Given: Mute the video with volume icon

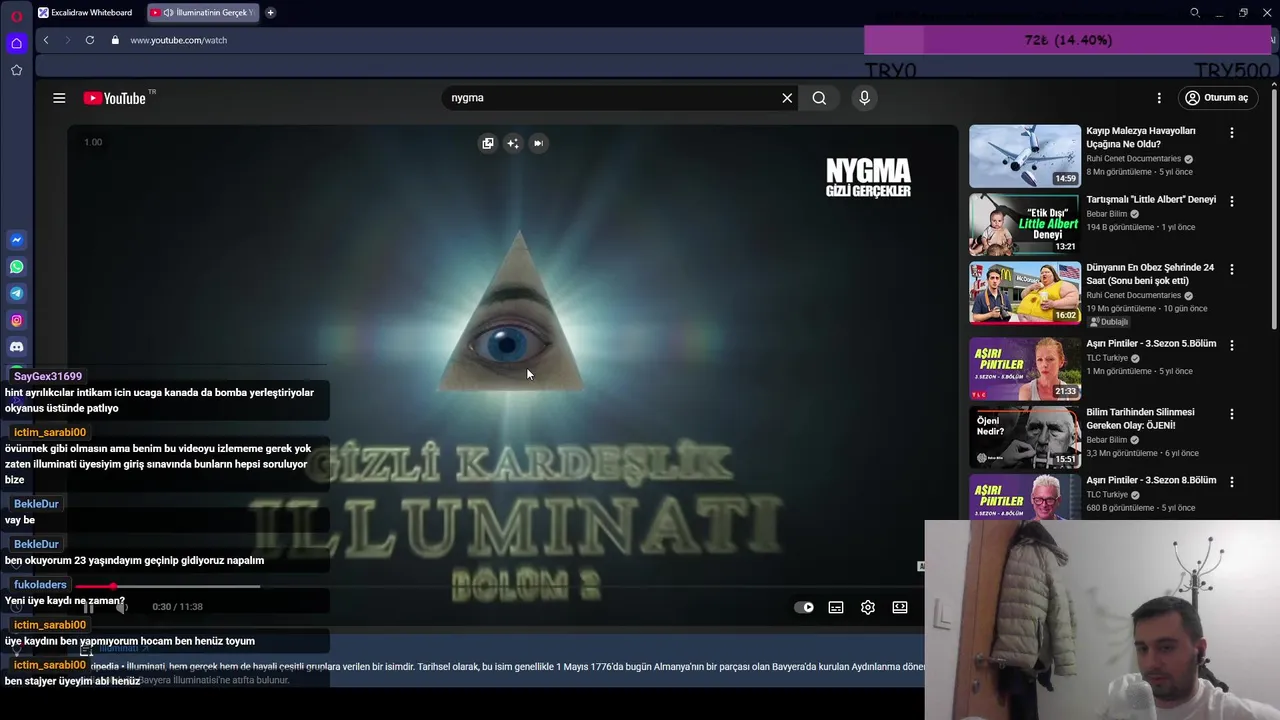Looking at the screenshot, I should tap(122, 607).
